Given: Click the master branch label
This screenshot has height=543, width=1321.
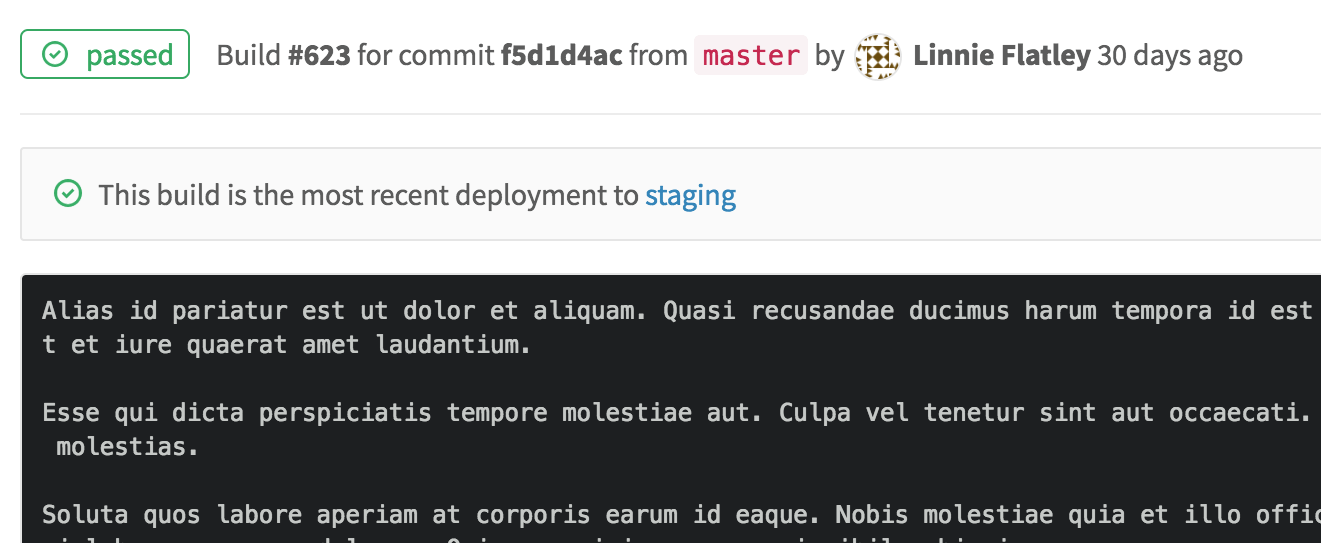Looking at the screenshot, I should (x=751, y=55).
